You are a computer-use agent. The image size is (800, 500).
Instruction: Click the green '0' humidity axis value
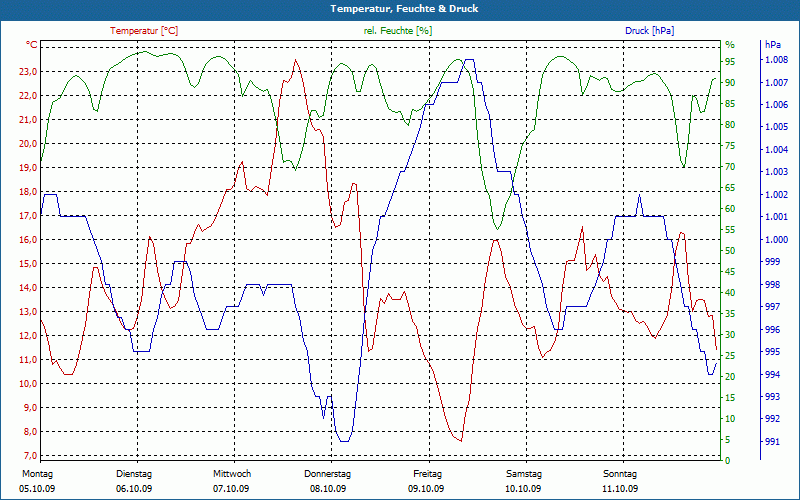(728, 461)
